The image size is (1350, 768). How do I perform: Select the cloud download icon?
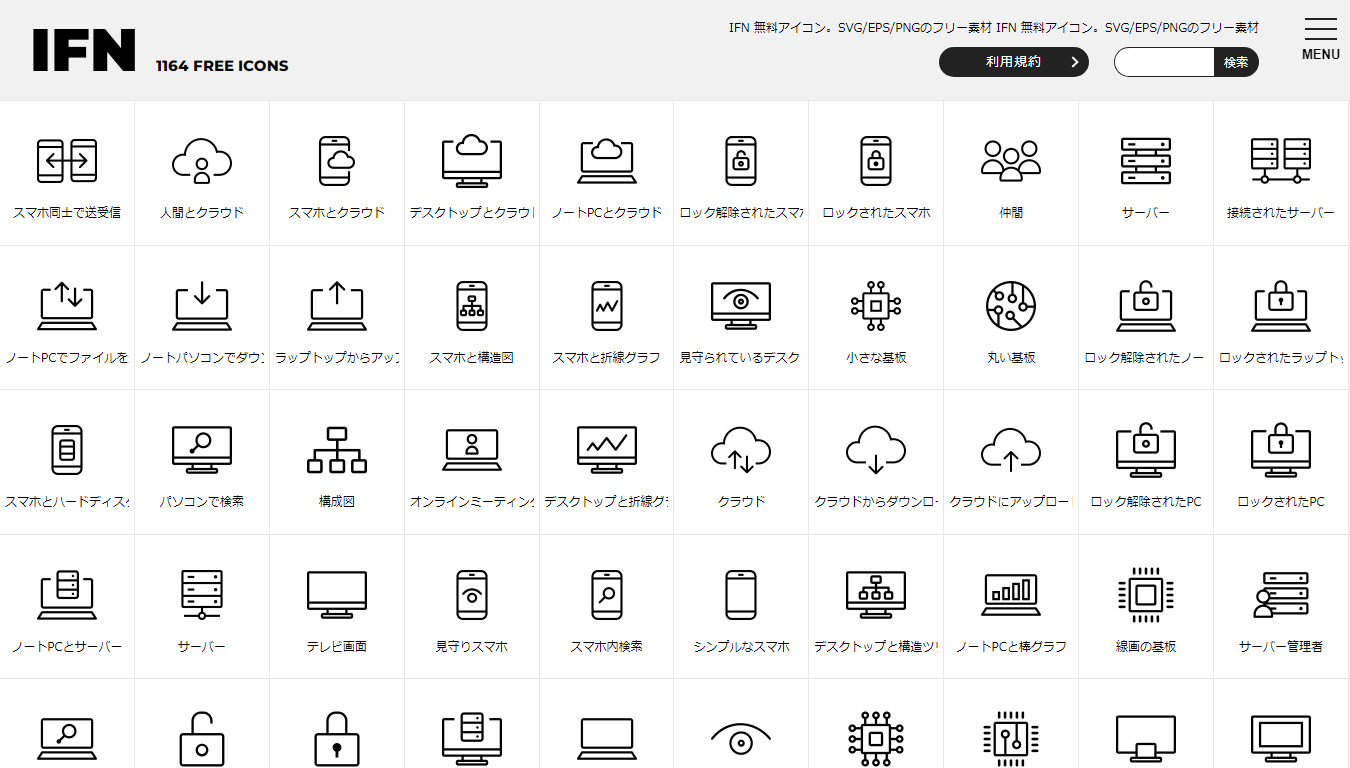click(876, 450)
